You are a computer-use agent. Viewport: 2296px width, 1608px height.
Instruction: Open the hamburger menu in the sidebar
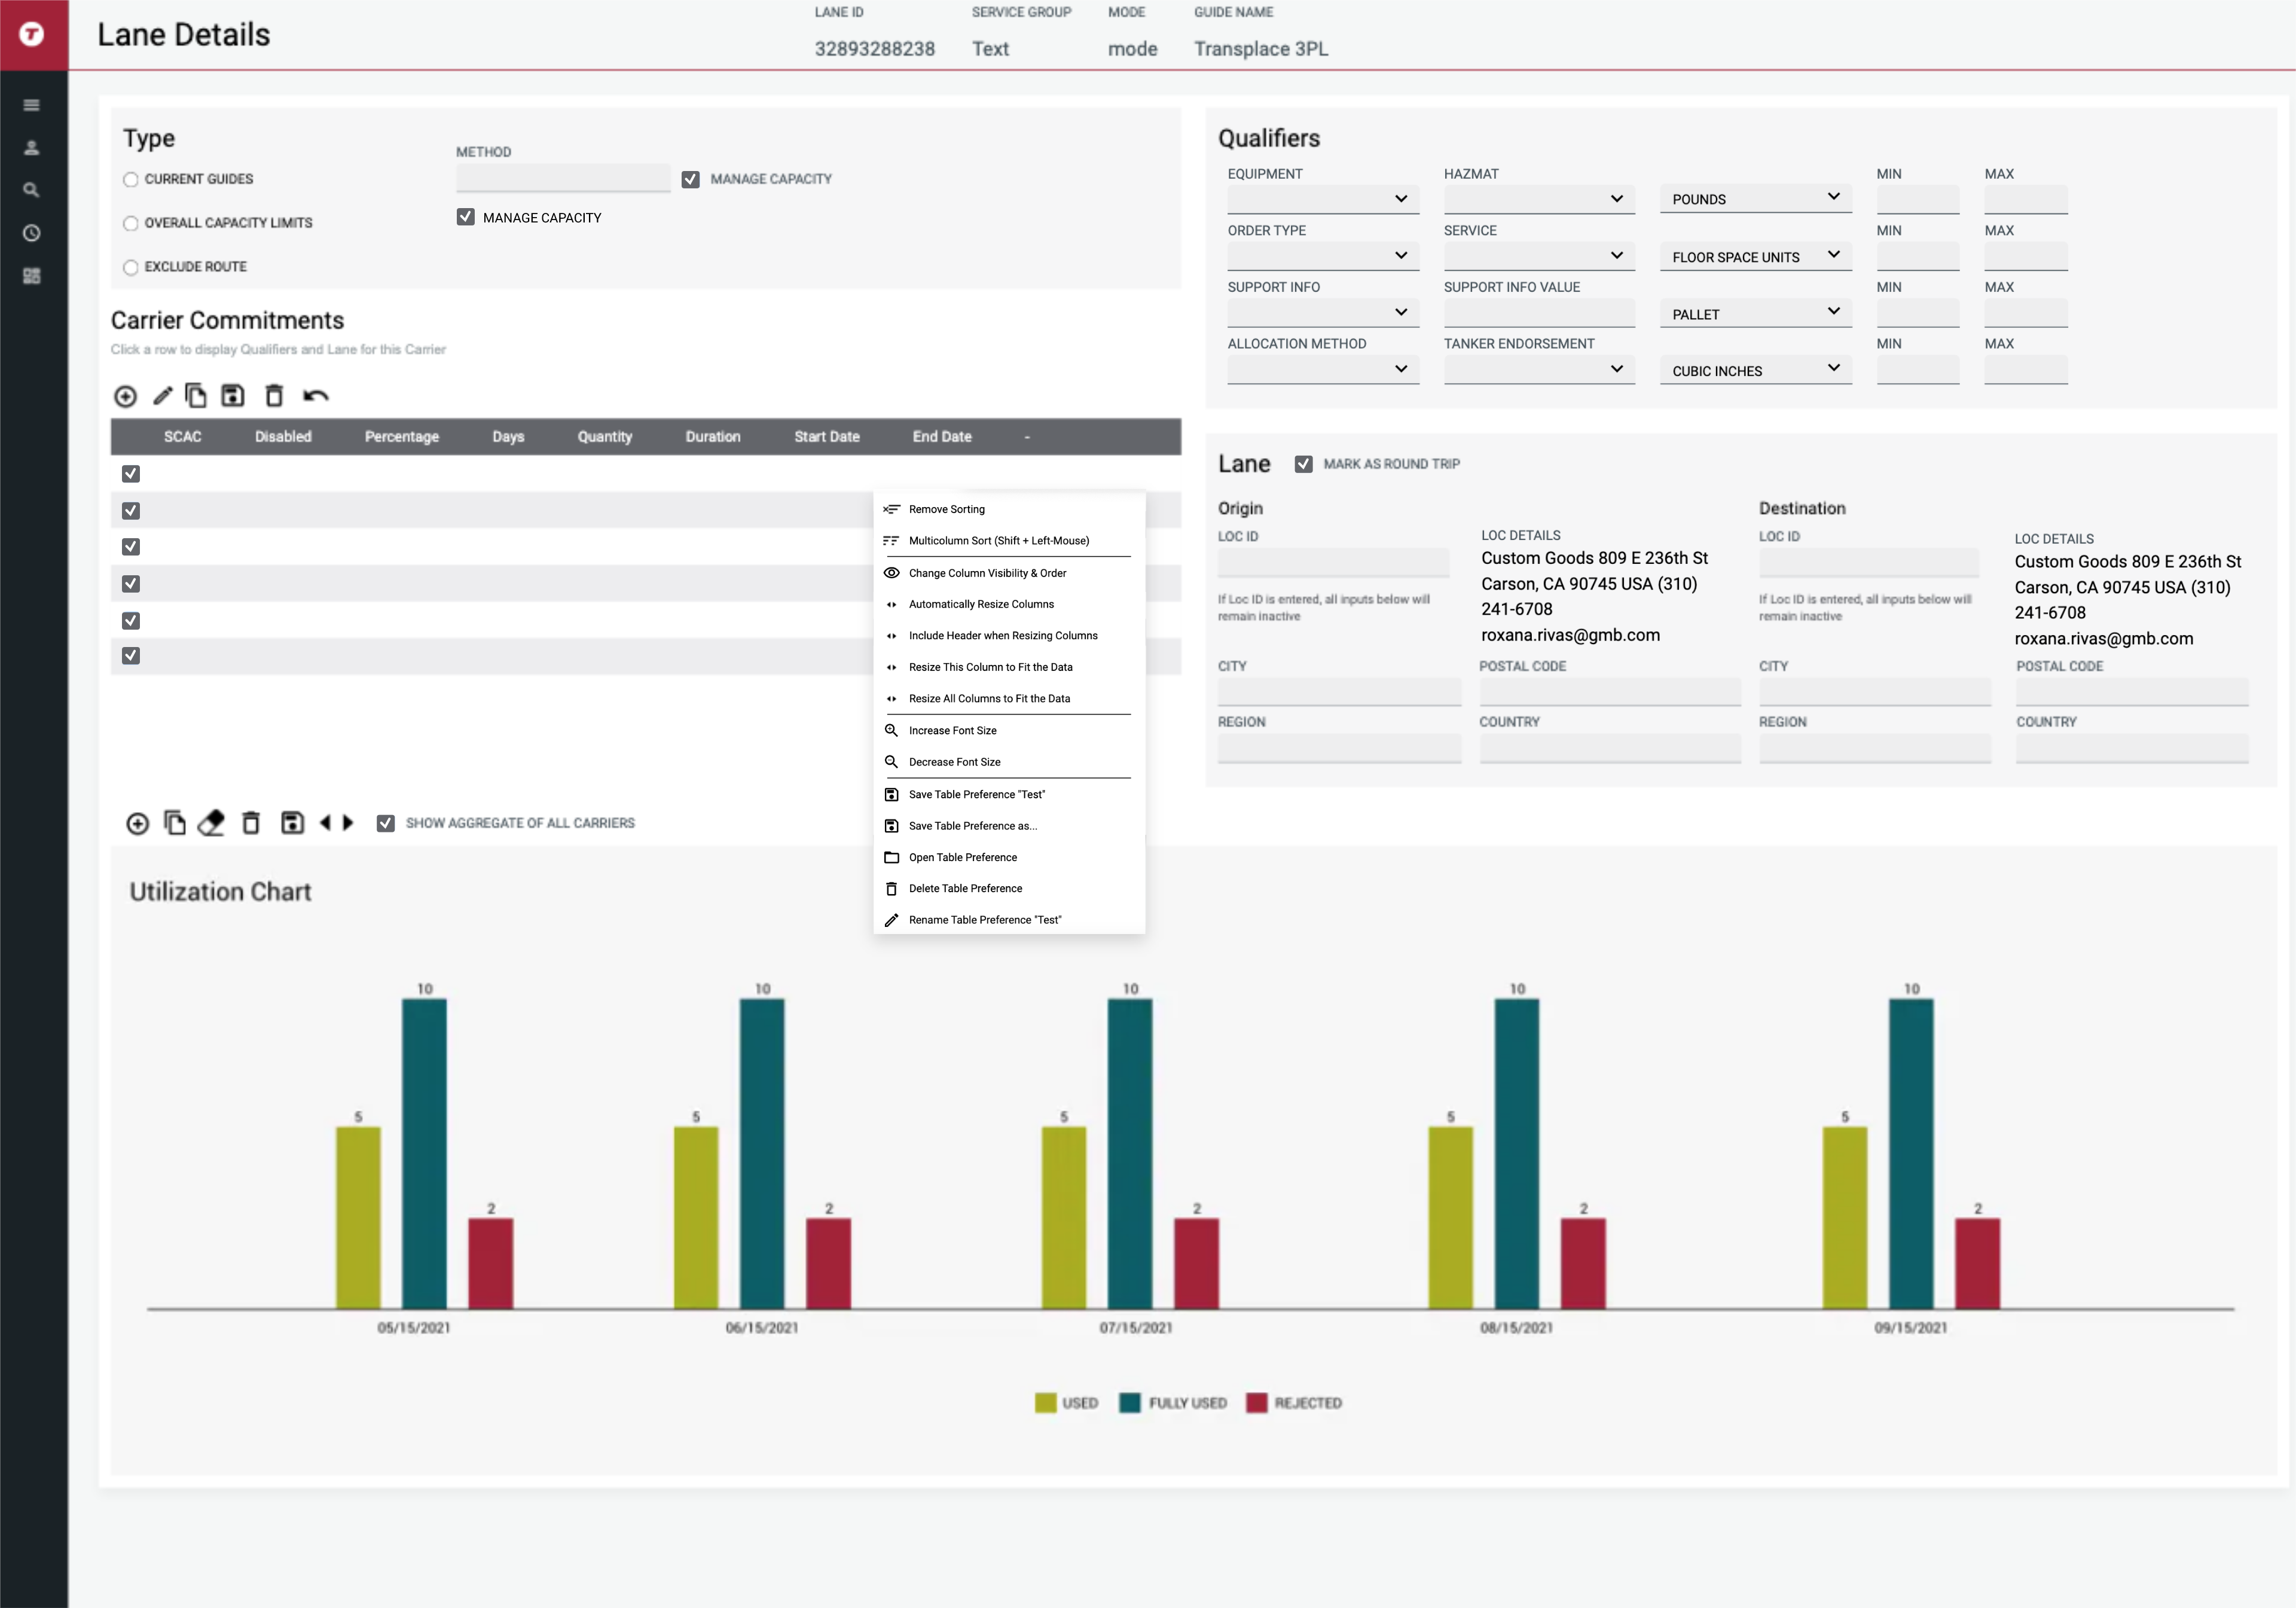[32, 105]
